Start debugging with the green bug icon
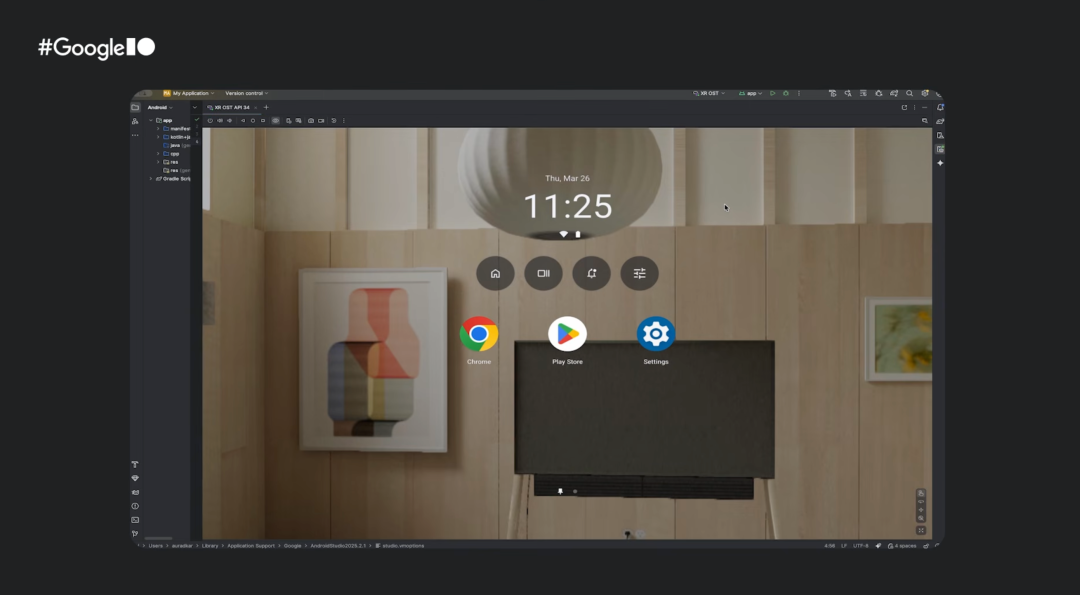Image resolution: width=1080 pixels, height=595 pixels. click(785, 93)
